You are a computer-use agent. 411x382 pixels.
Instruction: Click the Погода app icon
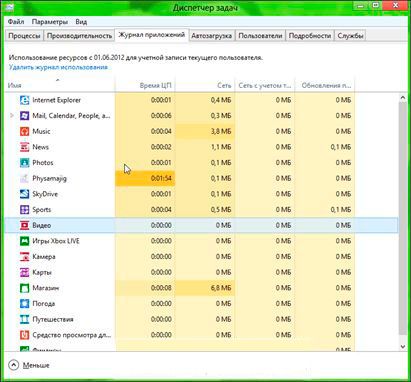pyautogui.click(x=24, y=304)
